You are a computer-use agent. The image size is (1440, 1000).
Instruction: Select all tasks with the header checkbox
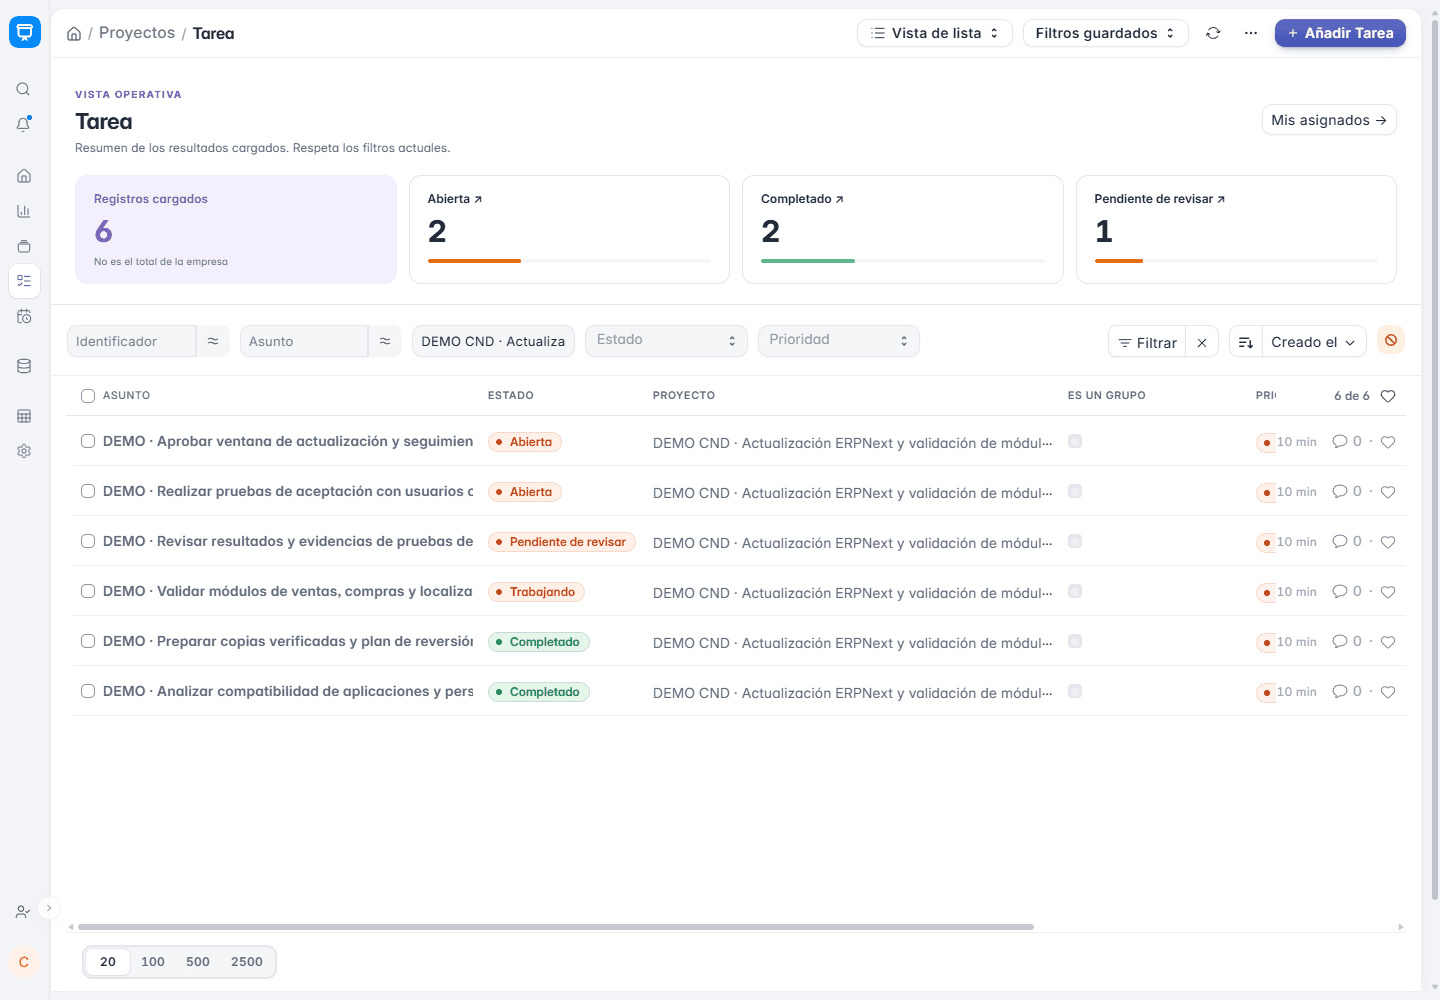click(88, 396)
